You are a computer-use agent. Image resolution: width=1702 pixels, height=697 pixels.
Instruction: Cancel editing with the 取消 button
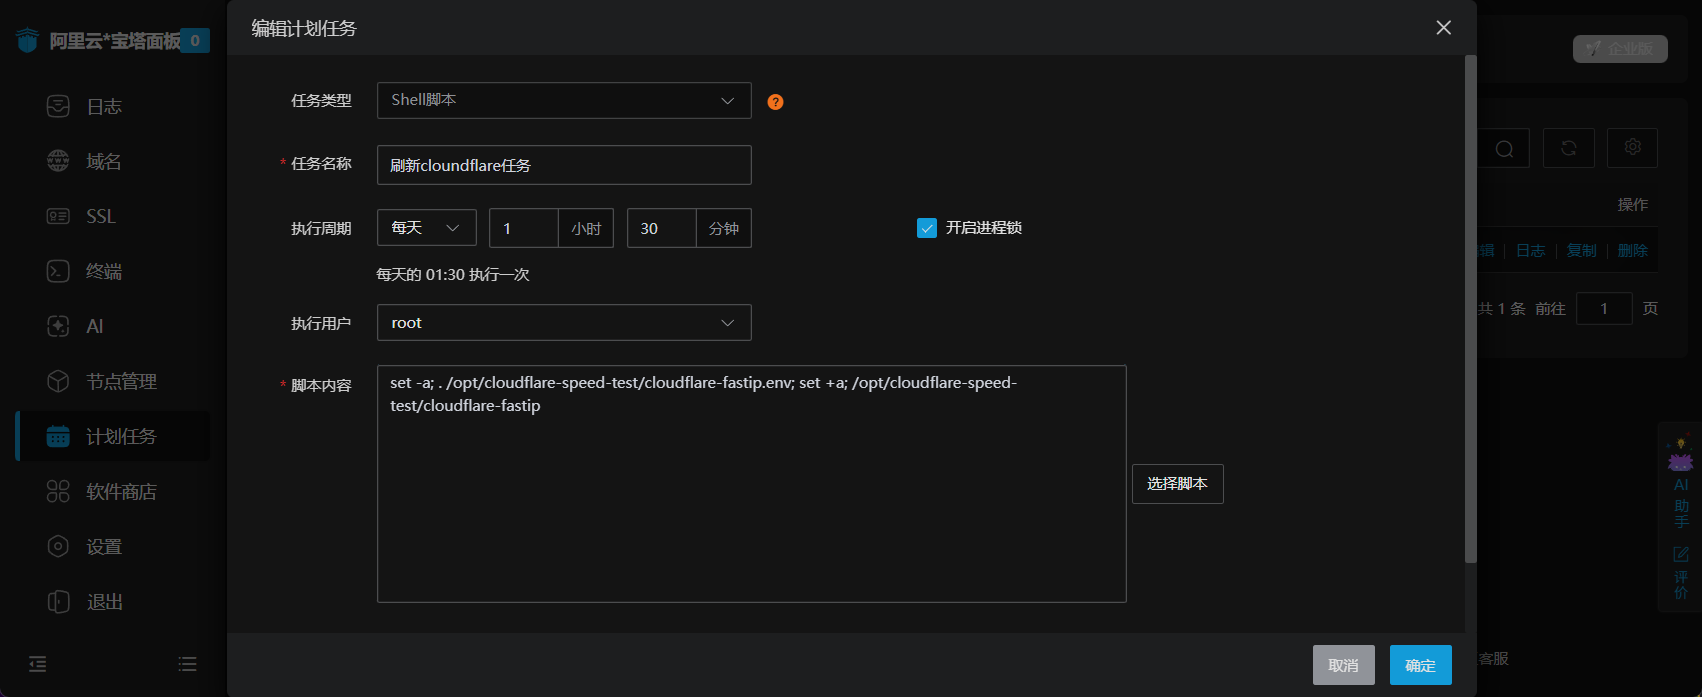pyautogui.click(x=1343, y=665)
